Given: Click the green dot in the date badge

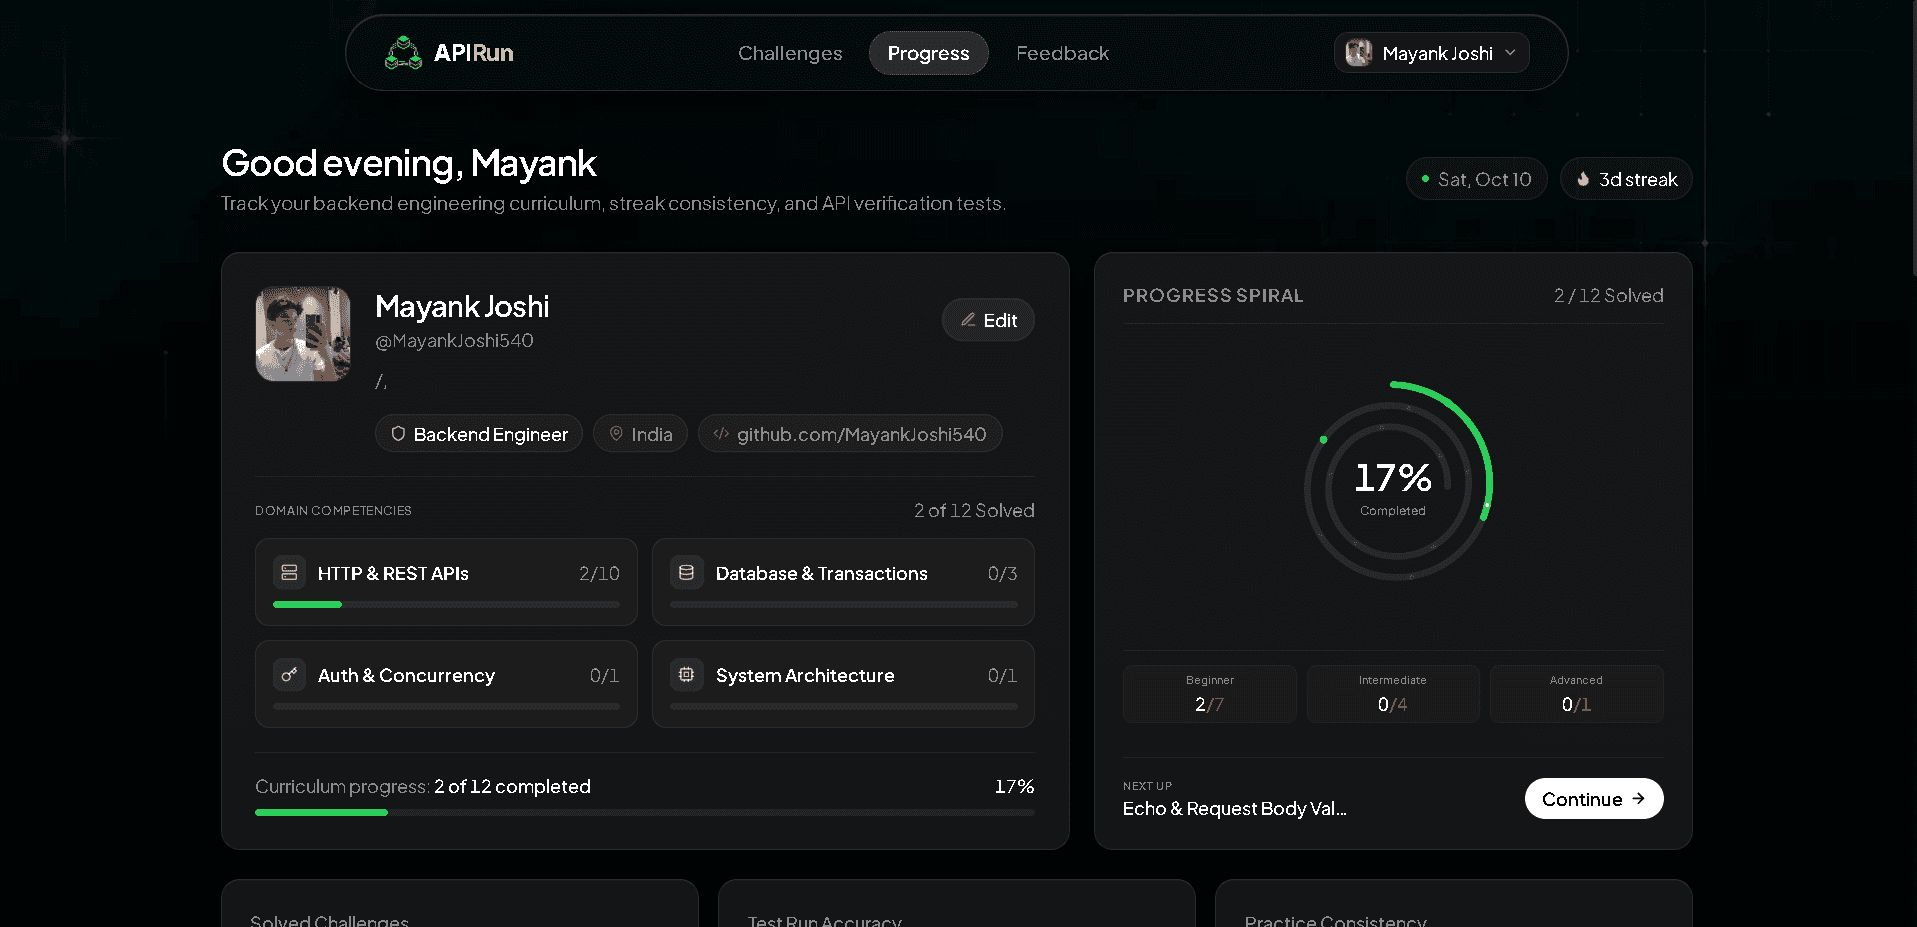Looking at the screenshot, I should coord(1425,179).
